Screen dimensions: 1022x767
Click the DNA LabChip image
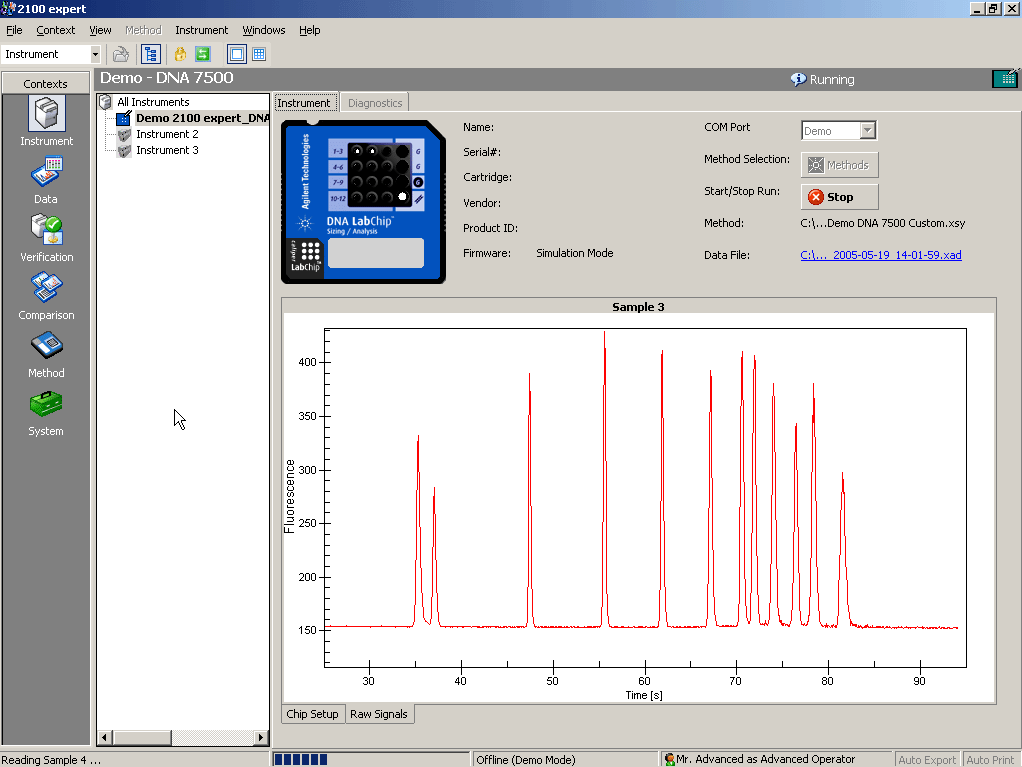pos(363,202)
